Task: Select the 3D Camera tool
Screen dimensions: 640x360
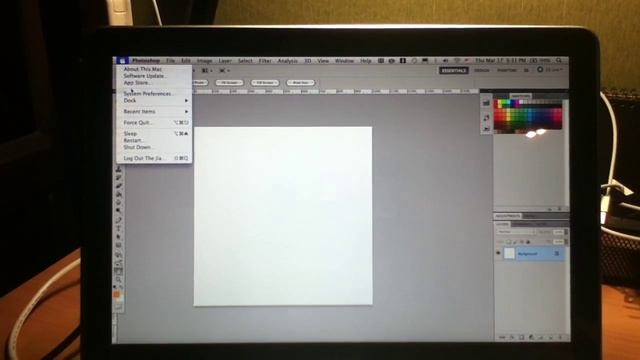Action: (x=118, y=263)
